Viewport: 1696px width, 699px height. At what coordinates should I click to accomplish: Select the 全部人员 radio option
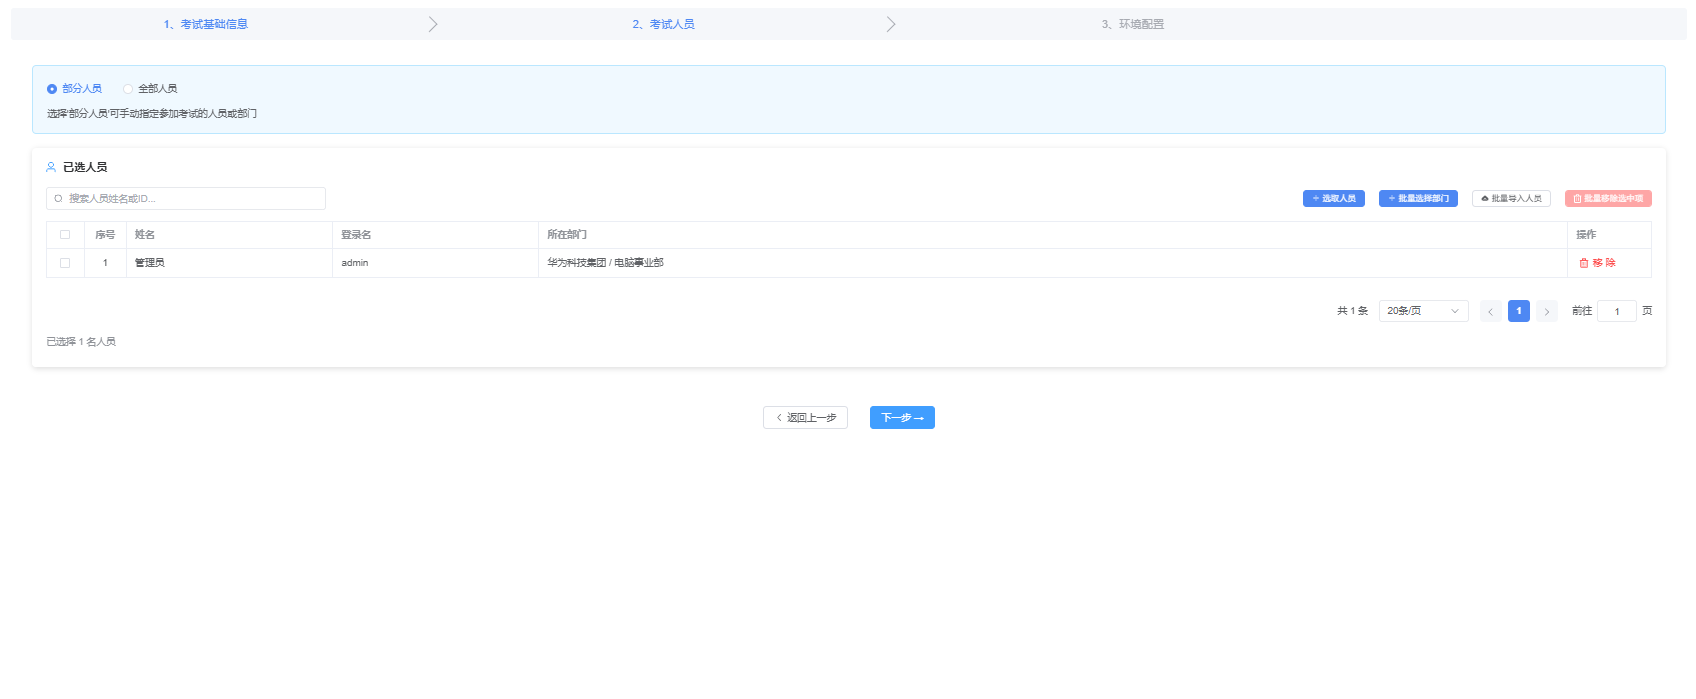click(128, 89)
